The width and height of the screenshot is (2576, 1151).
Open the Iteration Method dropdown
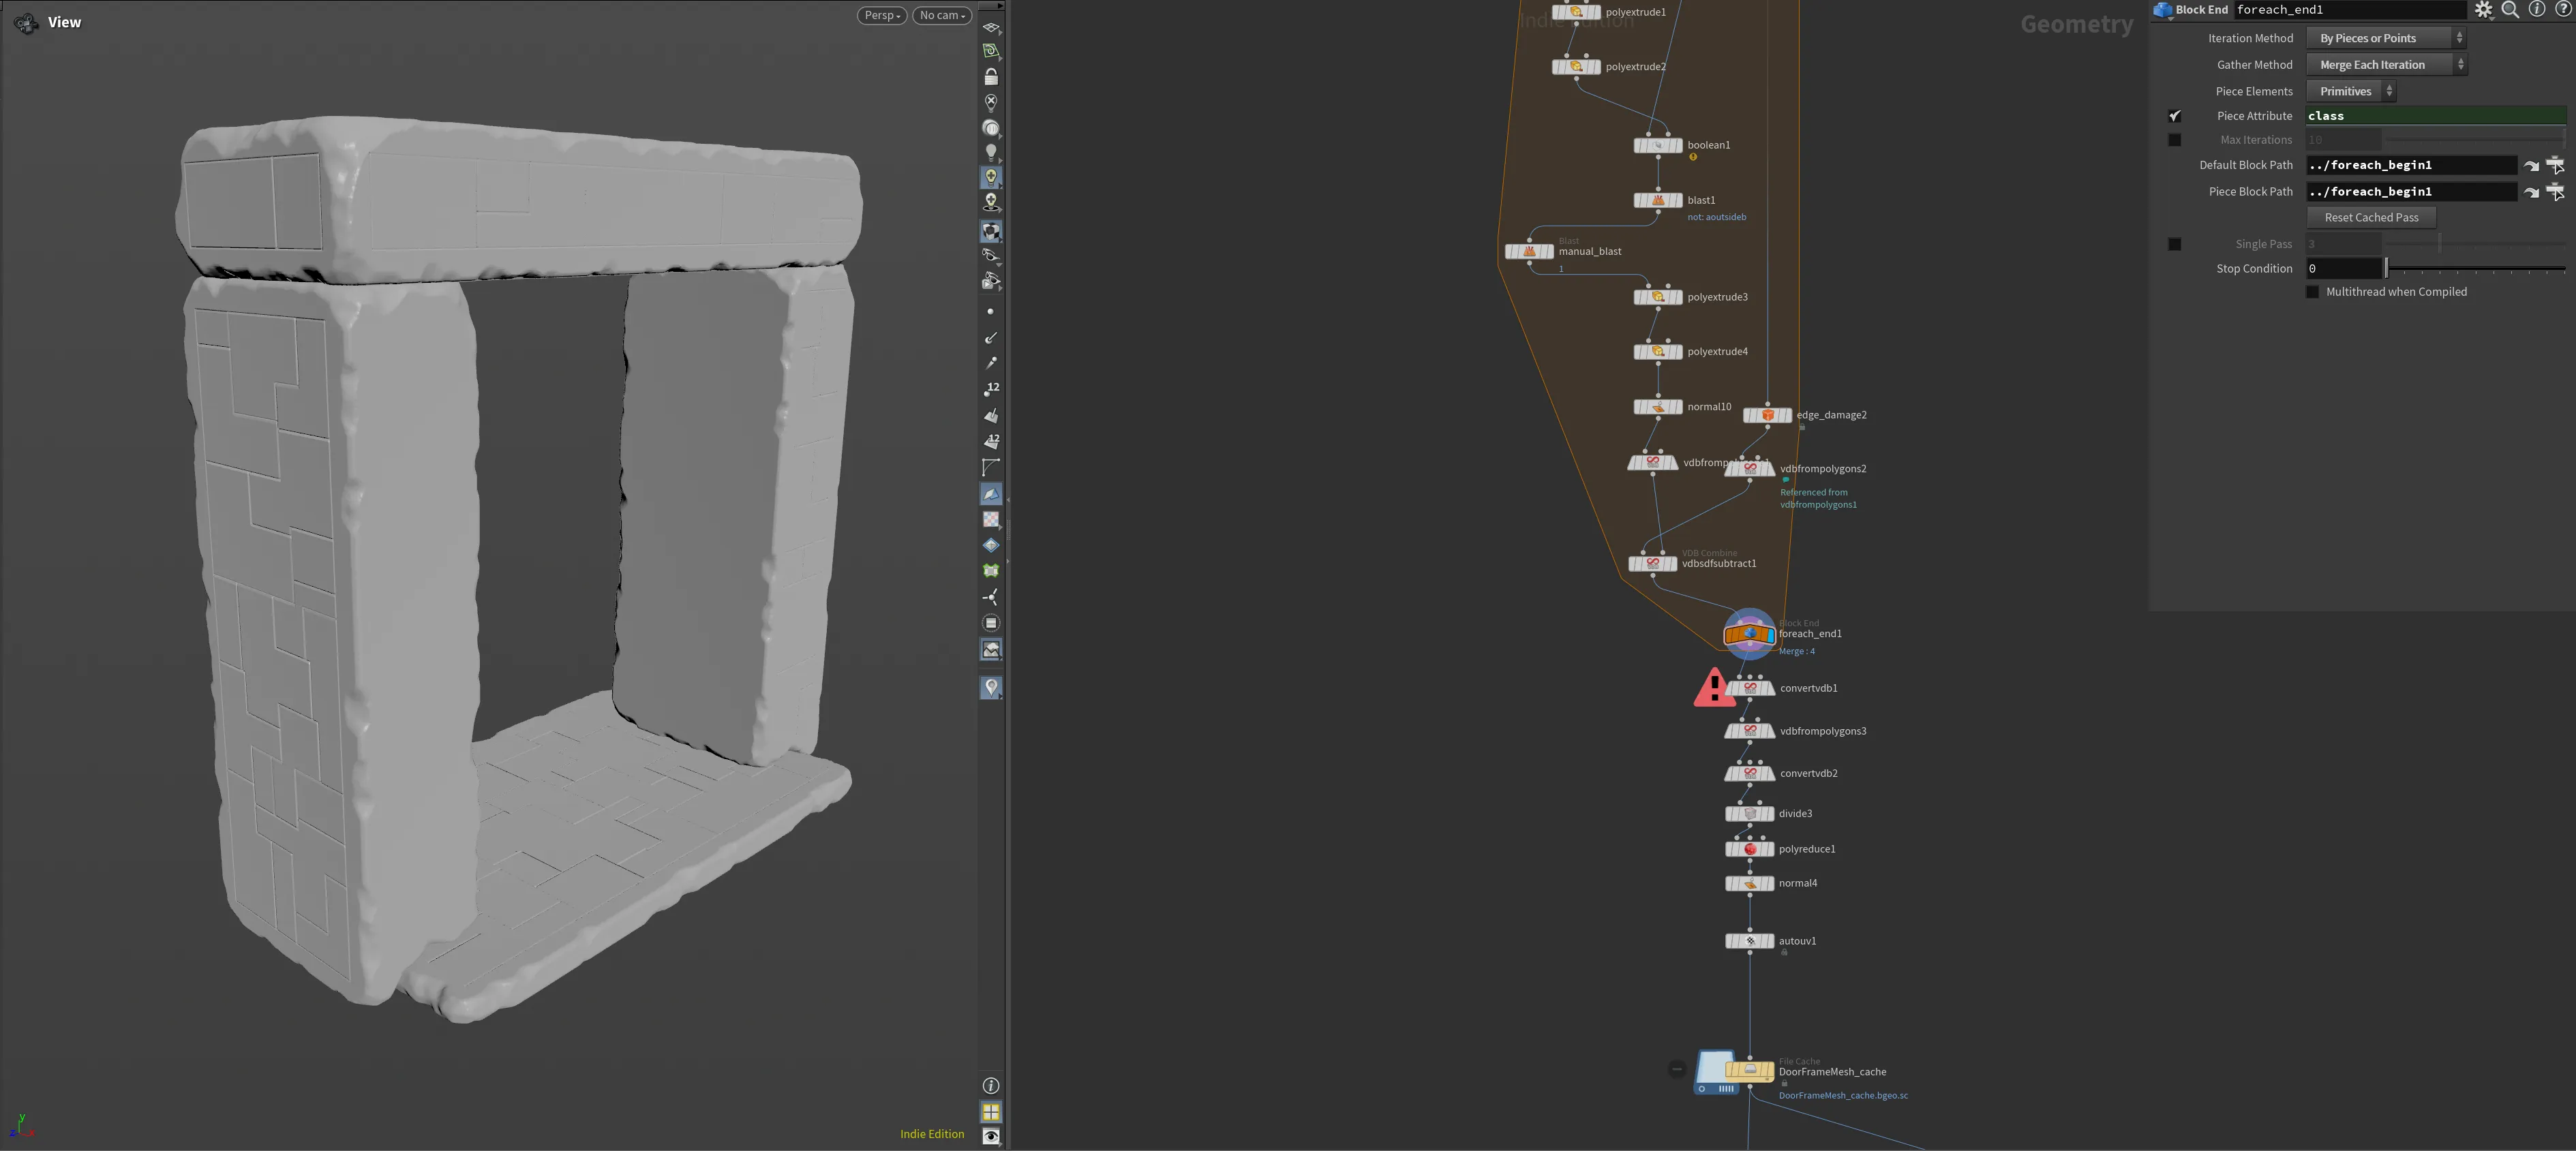2386,38
